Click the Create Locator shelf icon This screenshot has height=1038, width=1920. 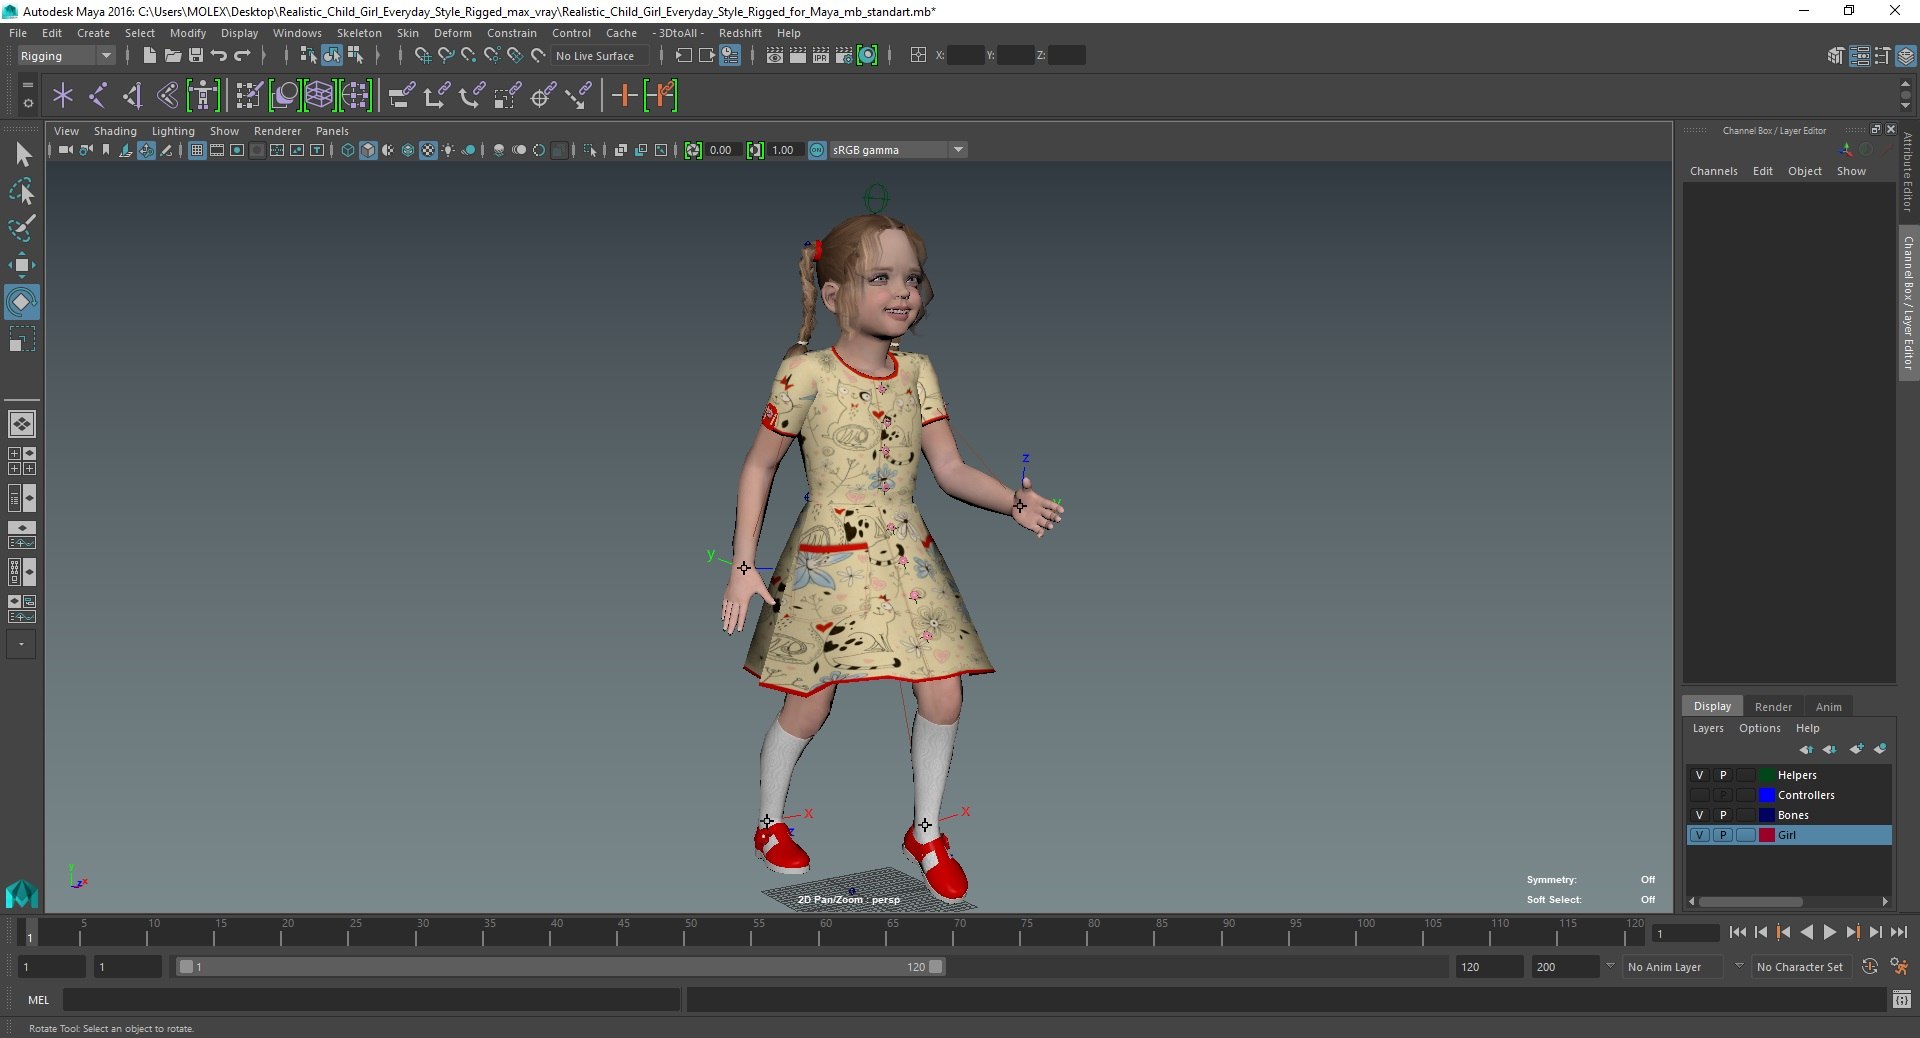63,96
